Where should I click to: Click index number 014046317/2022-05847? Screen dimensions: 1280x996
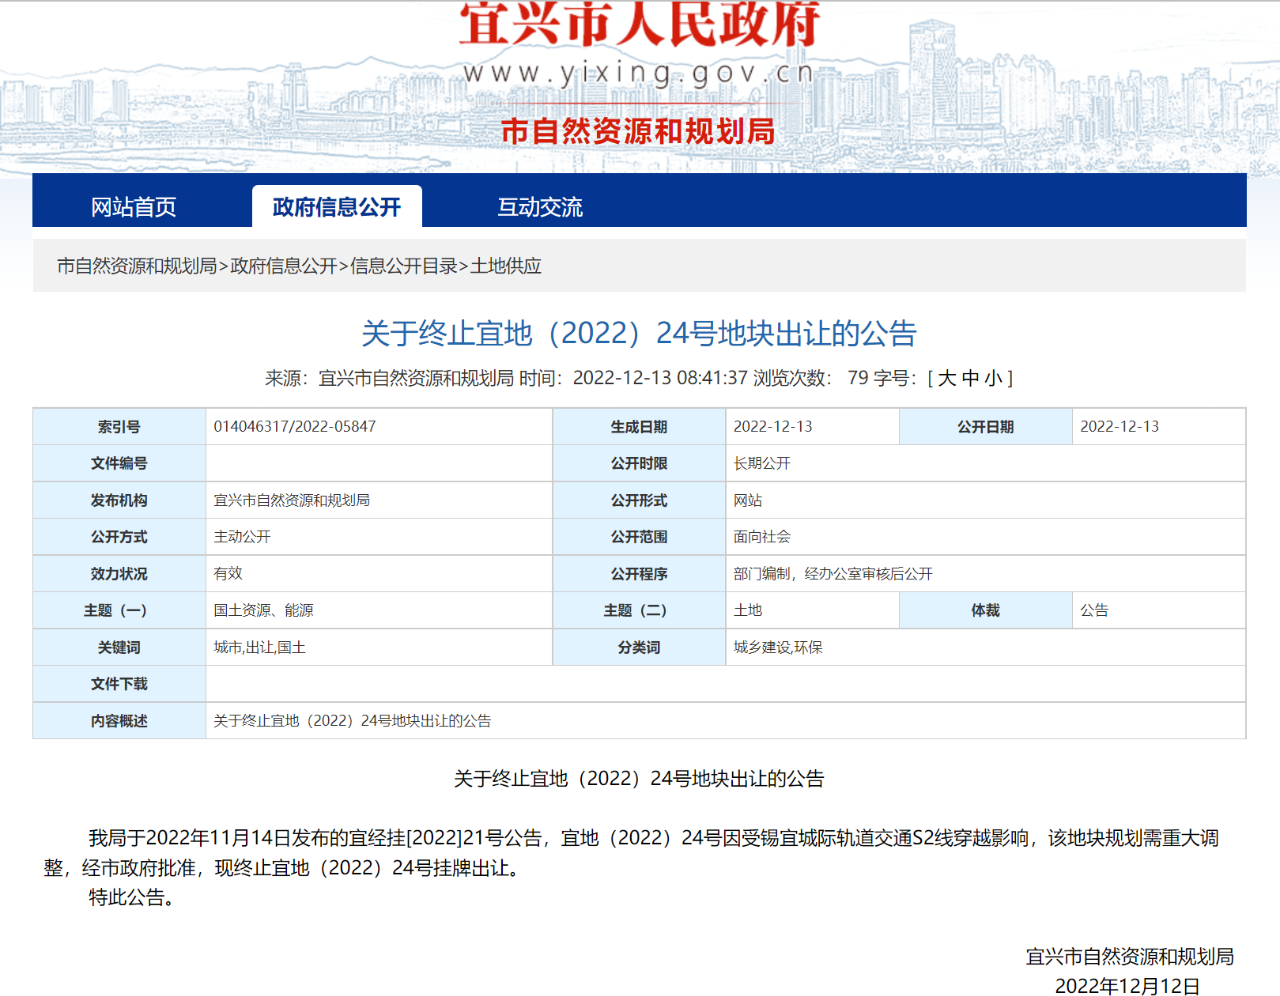pos(295,426)
